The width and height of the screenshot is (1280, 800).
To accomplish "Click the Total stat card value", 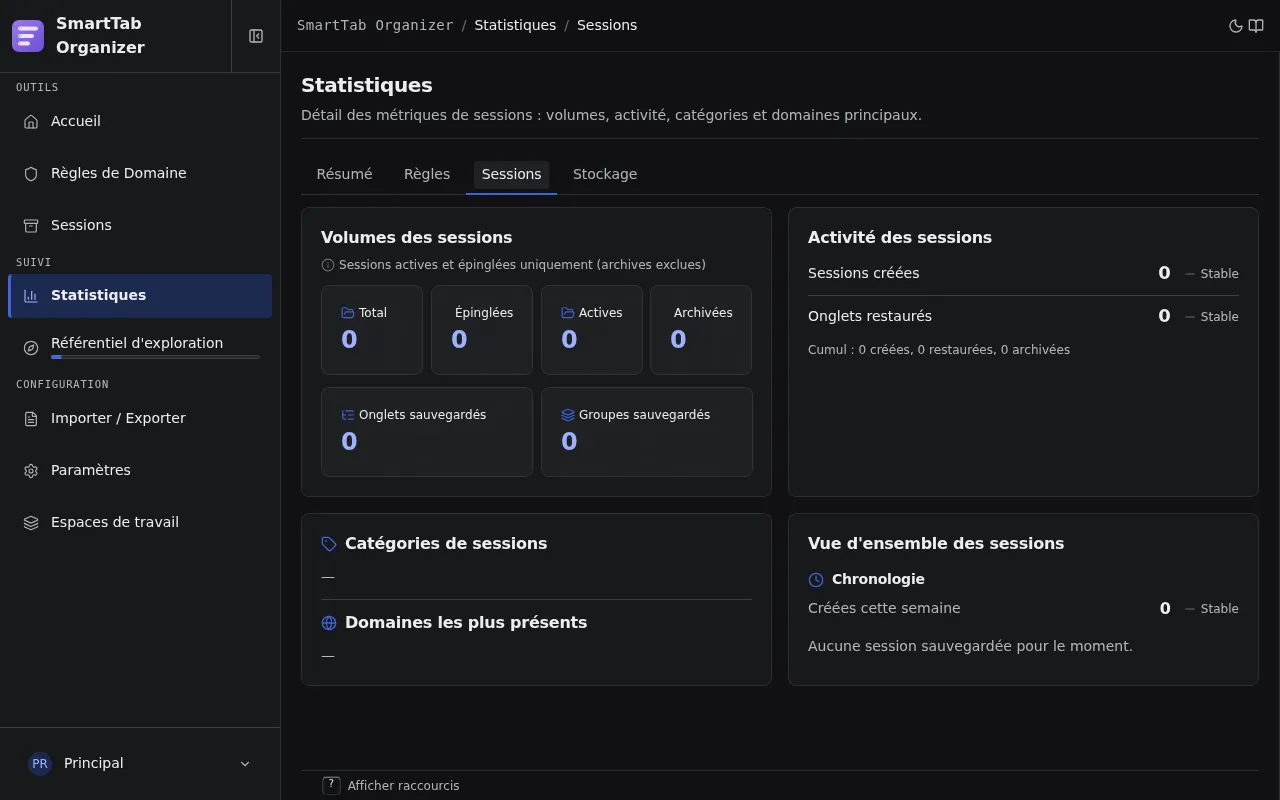I will [x=349, y=340].
